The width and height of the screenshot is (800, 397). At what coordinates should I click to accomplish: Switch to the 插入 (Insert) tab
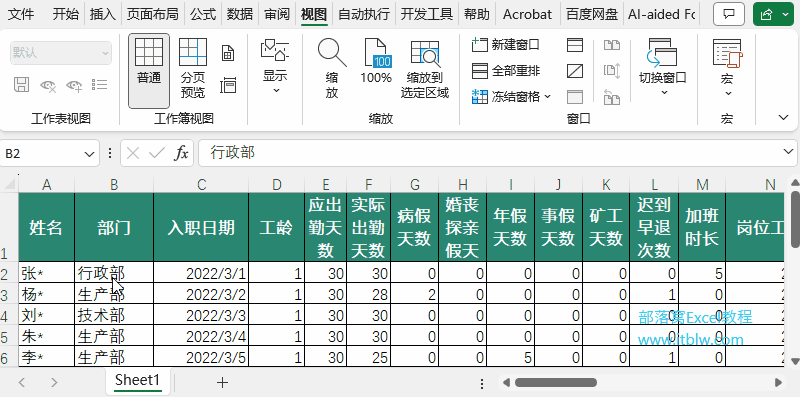click(x=103, y=14)
